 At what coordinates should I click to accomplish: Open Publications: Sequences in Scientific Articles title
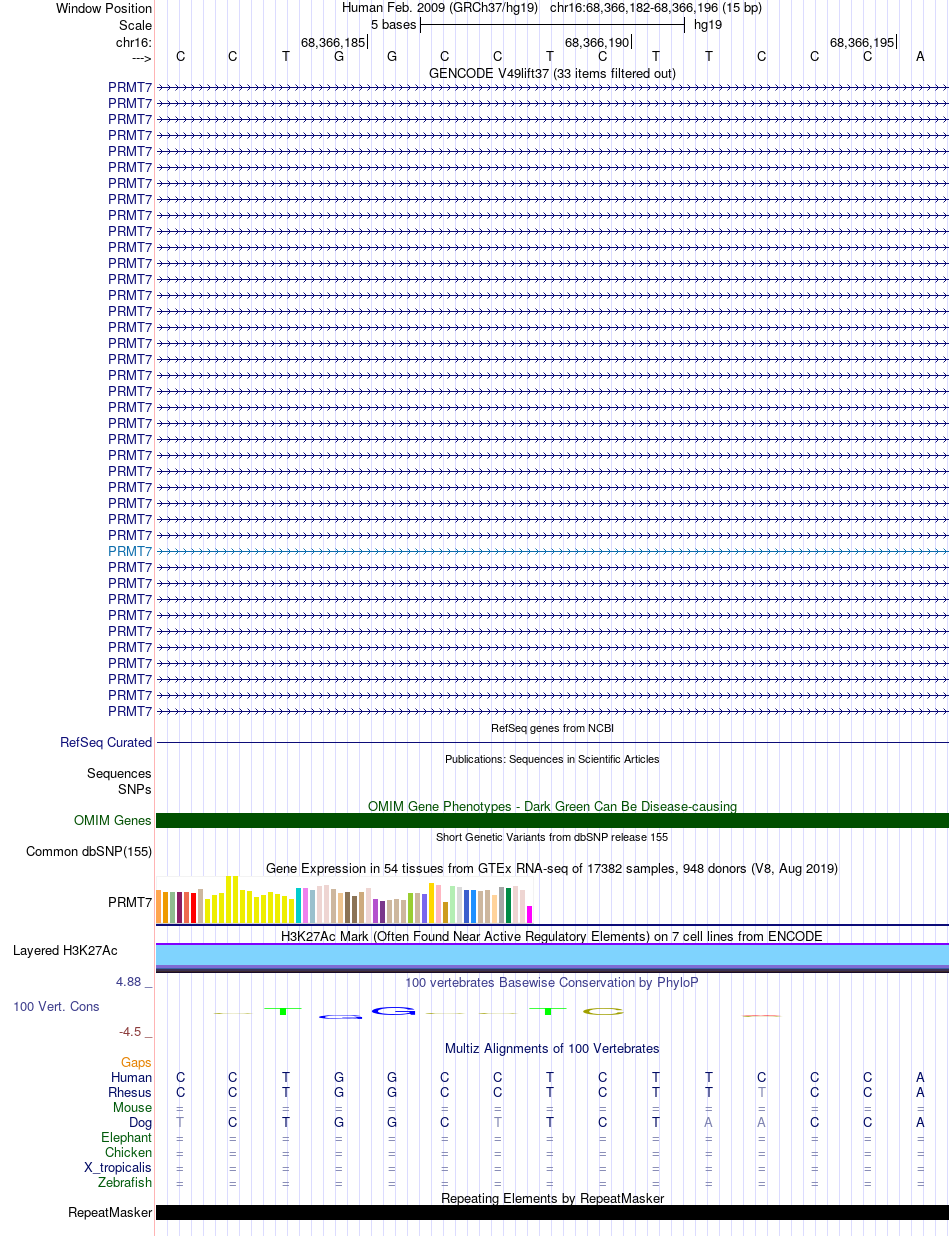pos(552,759)
